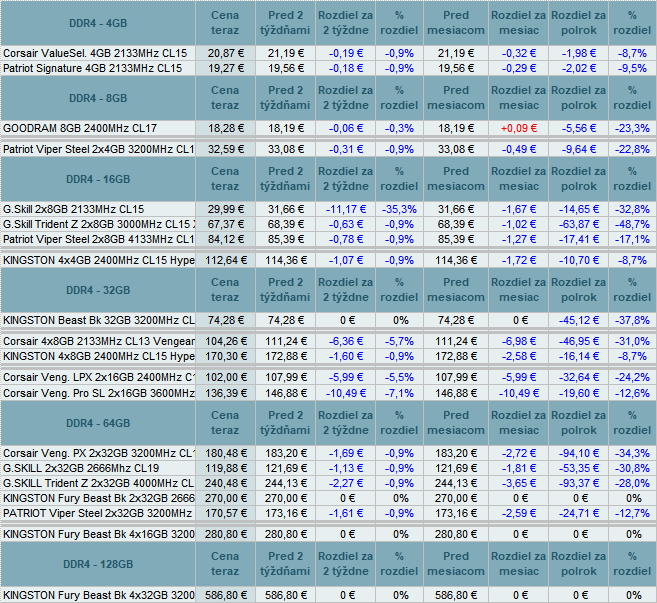The width and height of the screenshot is (657, 603).
Task: Click the -94,10 € half-year difference cell
Action: 579,453
